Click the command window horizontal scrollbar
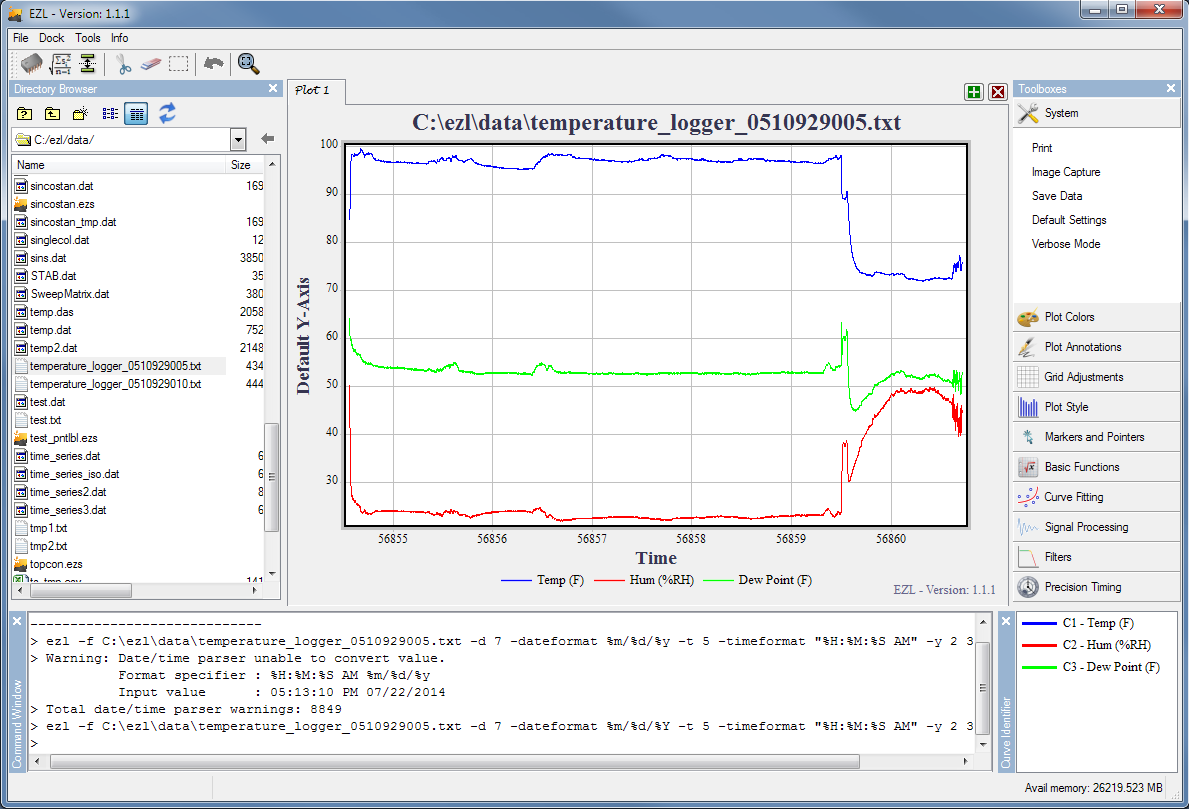1189x809 pixels. click(x=455, y=761)
